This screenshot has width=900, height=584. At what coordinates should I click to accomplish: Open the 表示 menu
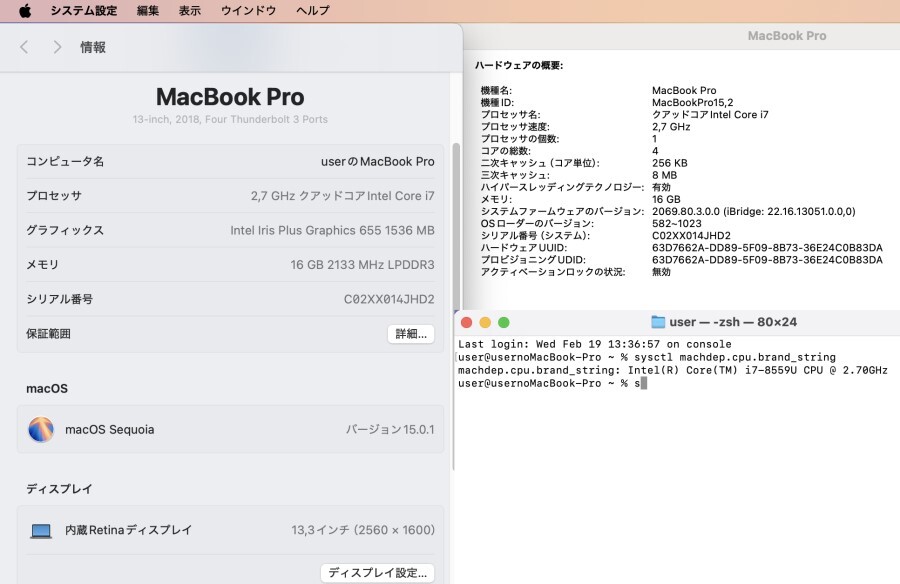tap(190, 11)
